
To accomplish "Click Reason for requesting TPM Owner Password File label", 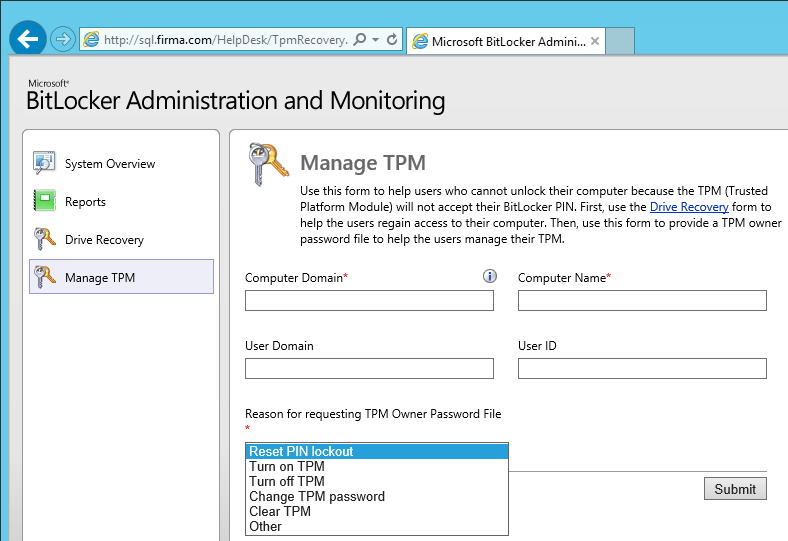I will (x=373, y=414).
